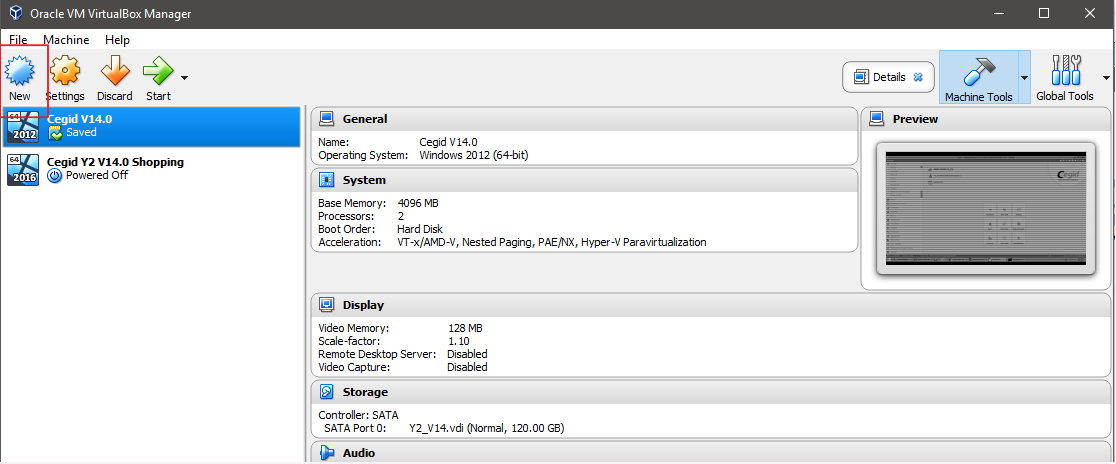Select Cegid Y2 V14.0 Shopping machine
The width and height of the screenshot is (1116, 464).
click(150, 169)
